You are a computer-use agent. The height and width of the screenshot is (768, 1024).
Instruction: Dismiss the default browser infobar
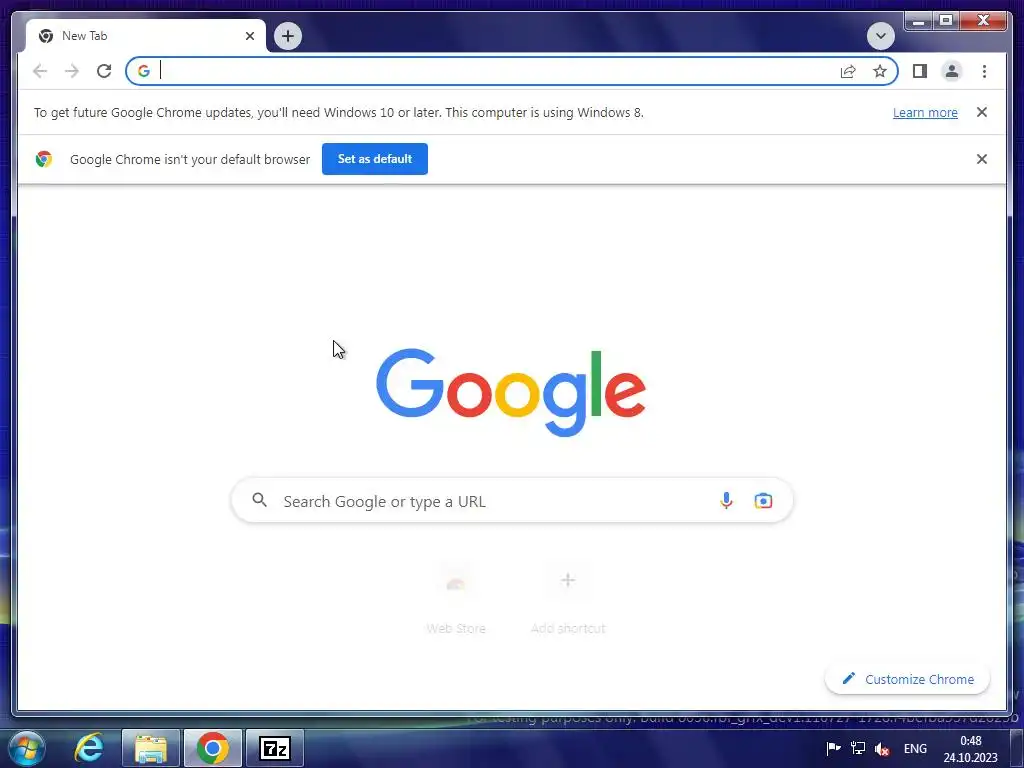(x=981, y=159)
